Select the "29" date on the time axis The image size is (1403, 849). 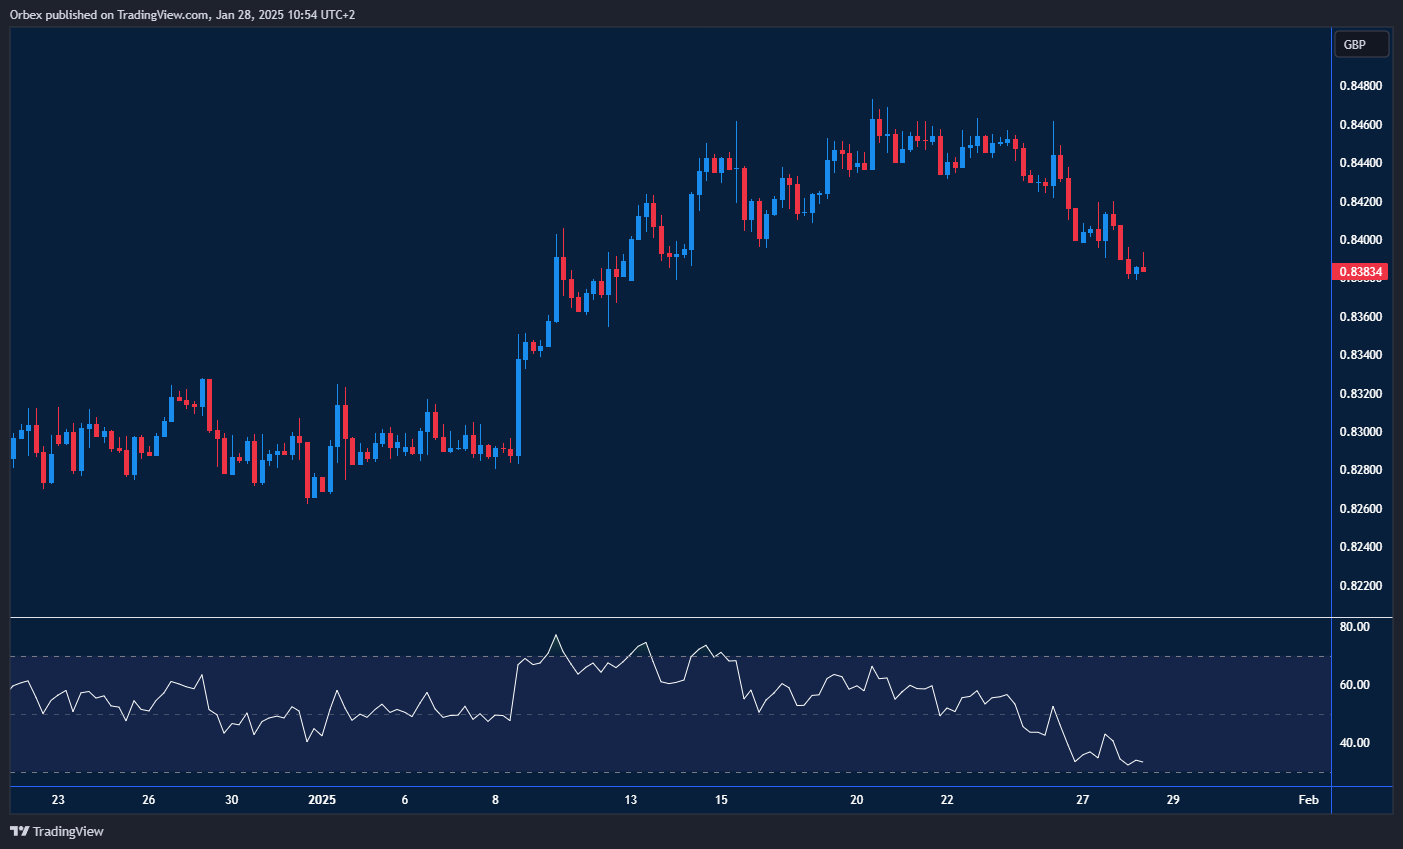1171,800
